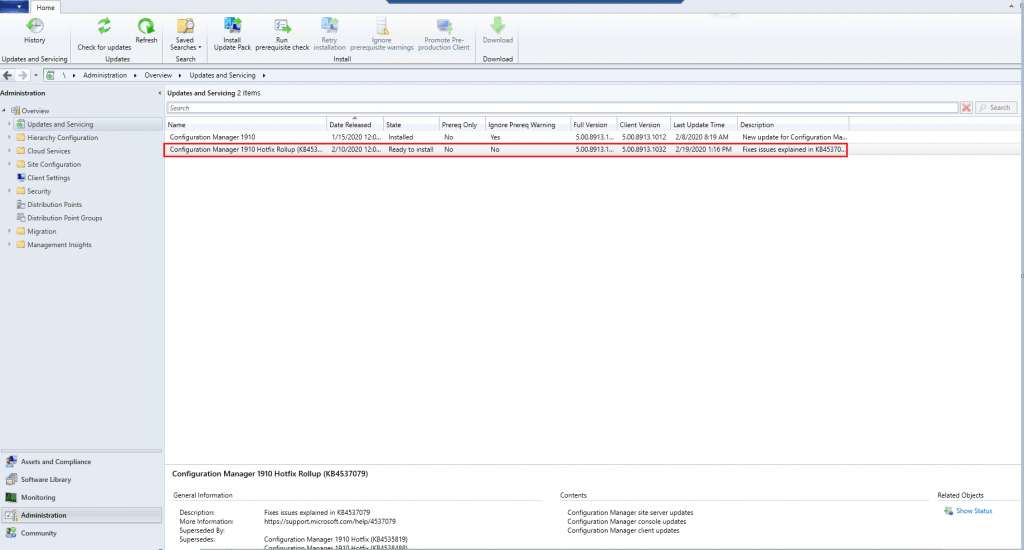Viewport: 1024px width, 550px height.
Task: Switch to the Home ribbon tab
Action: [46, 7]
